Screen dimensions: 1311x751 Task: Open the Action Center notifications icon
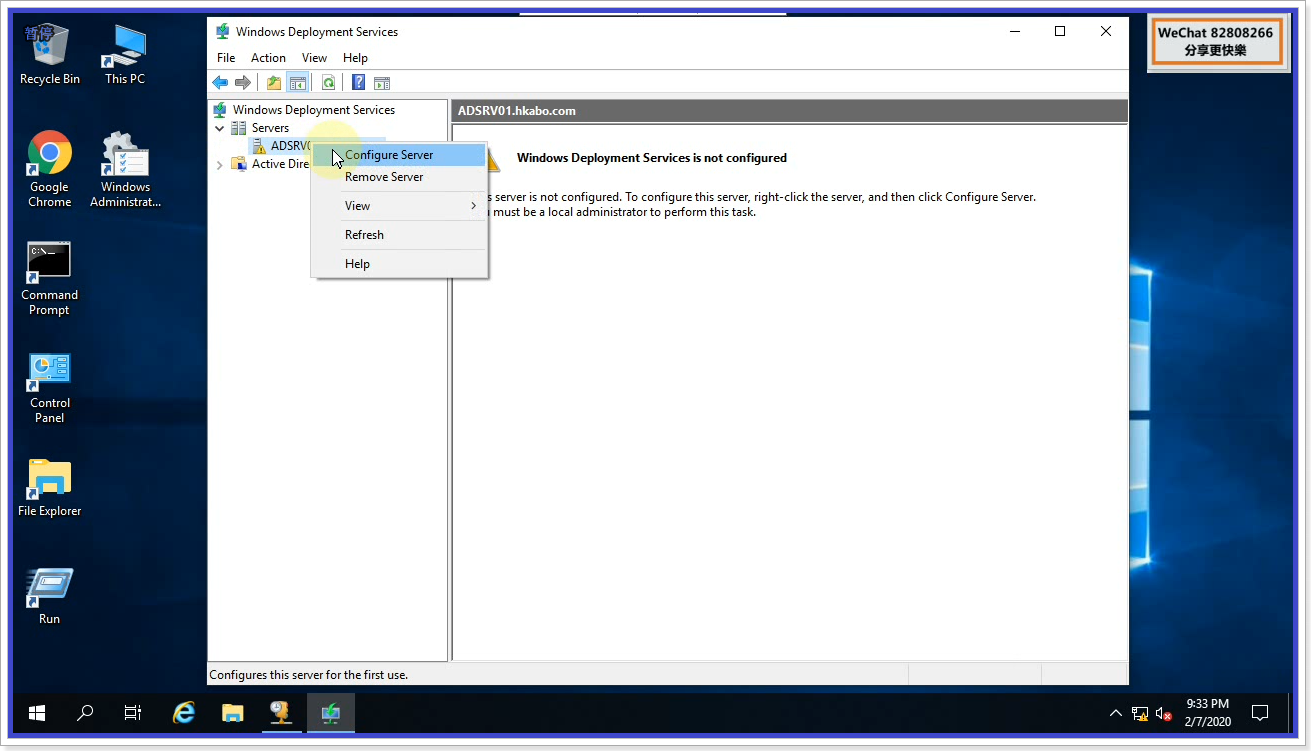(x=1260, y=713)
